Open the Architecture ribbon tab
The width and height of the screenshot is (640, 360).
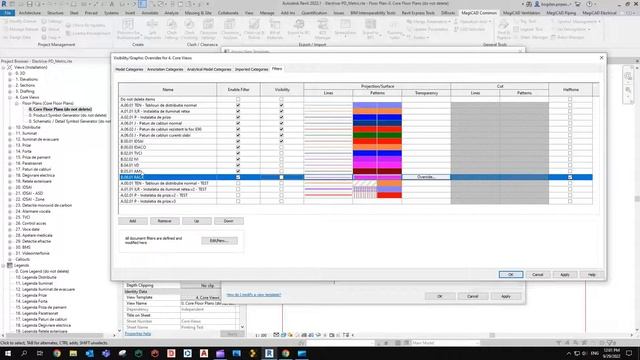30,13
